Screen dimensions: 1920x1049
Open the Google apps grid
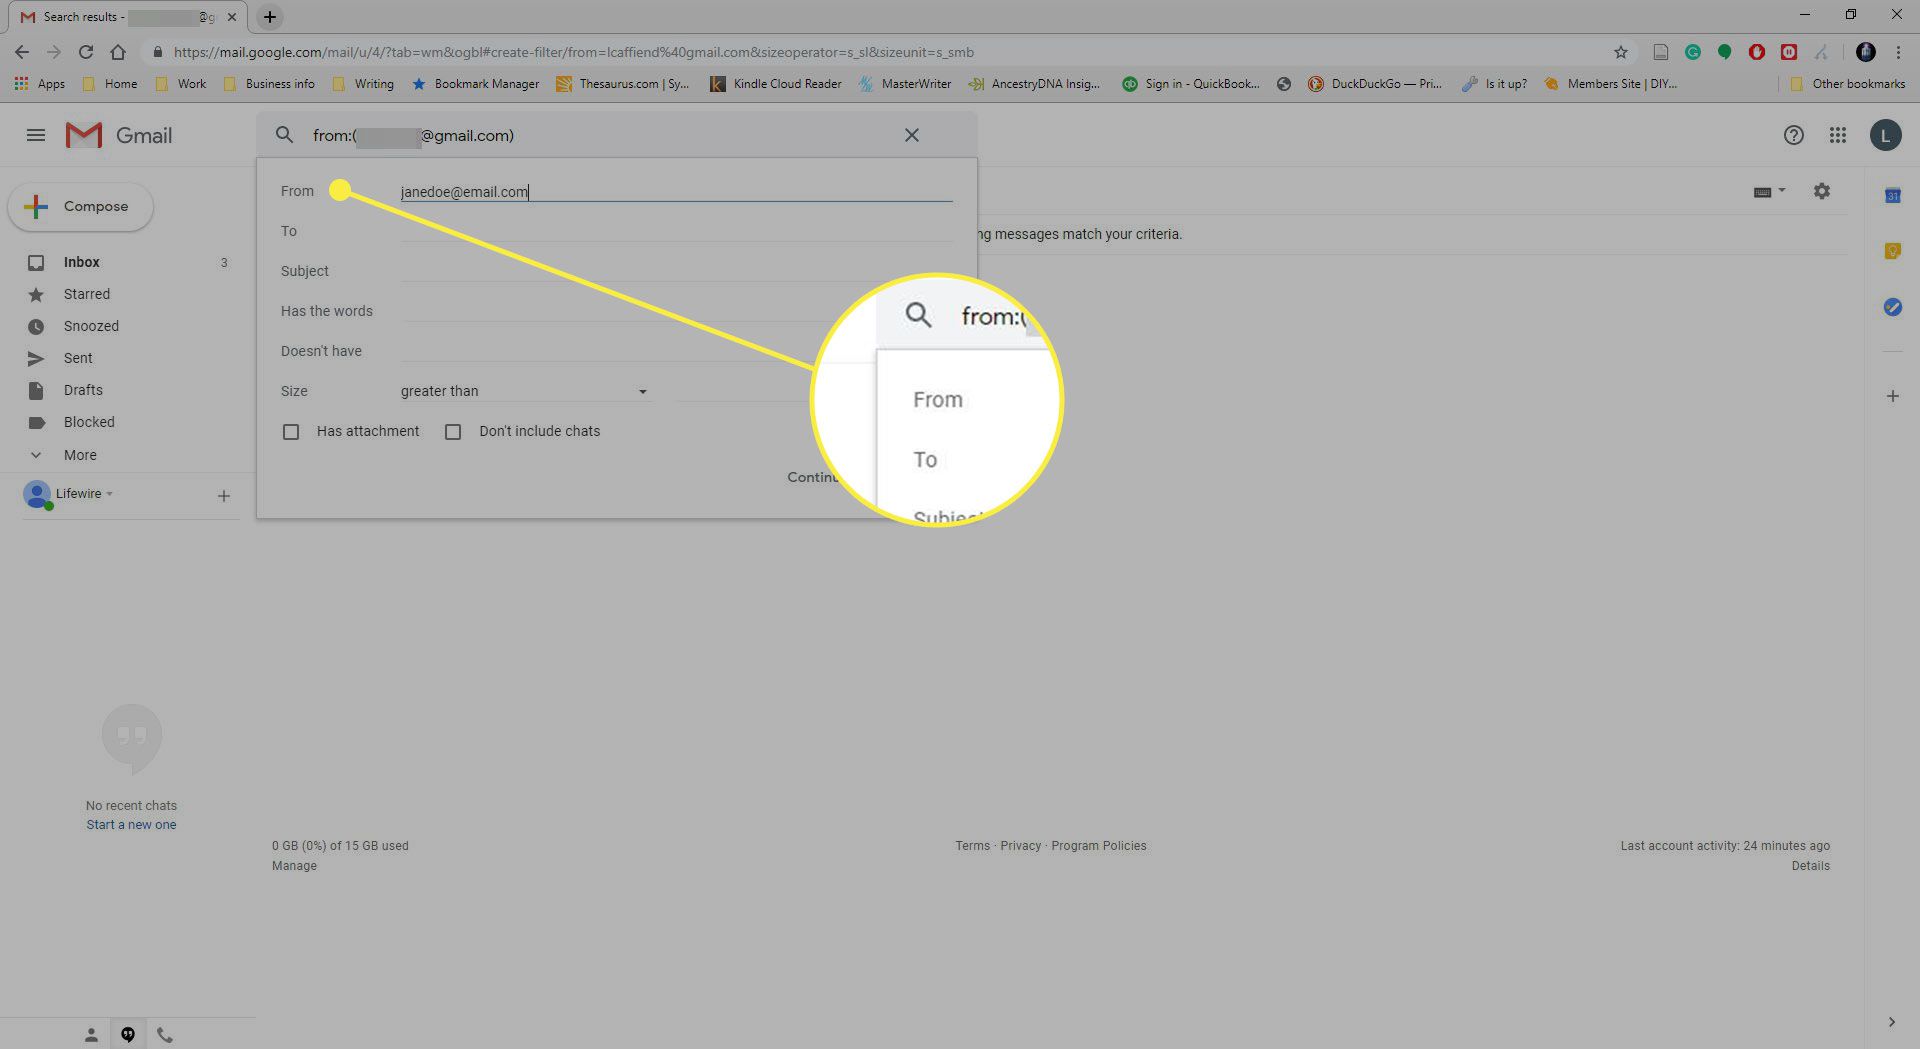(1838, 135)
